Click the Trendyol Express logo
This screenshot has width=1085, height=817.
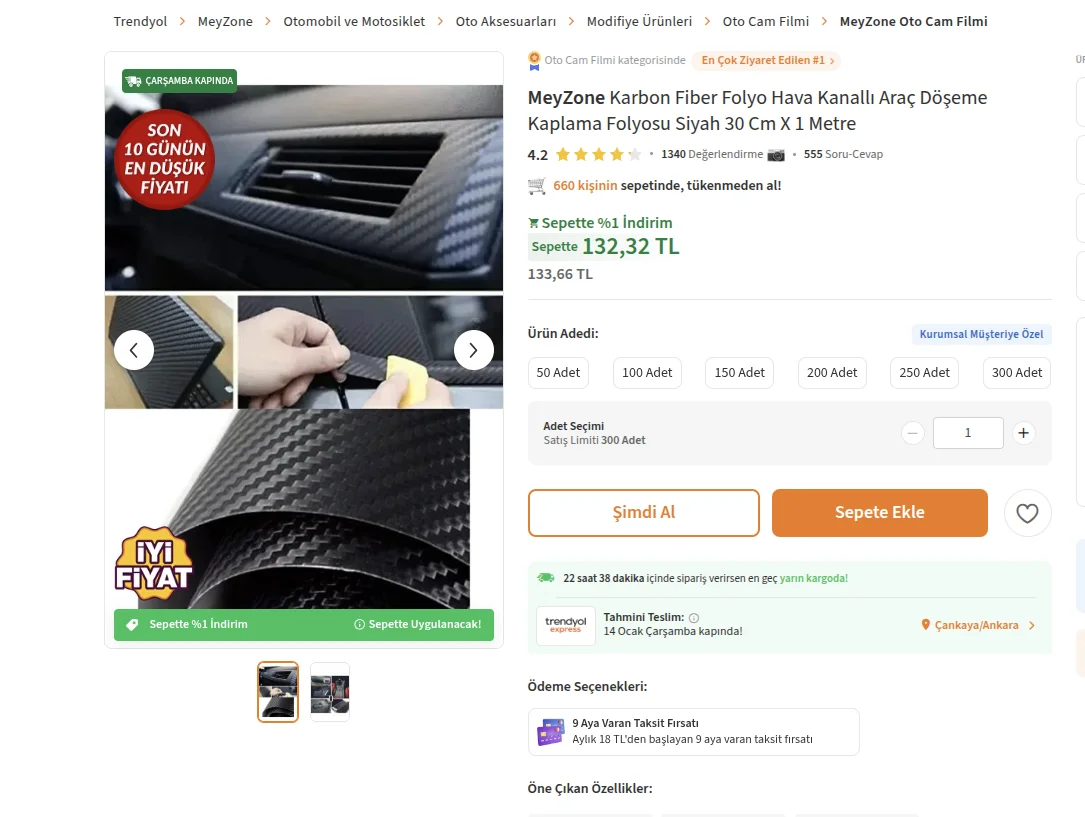565,625
